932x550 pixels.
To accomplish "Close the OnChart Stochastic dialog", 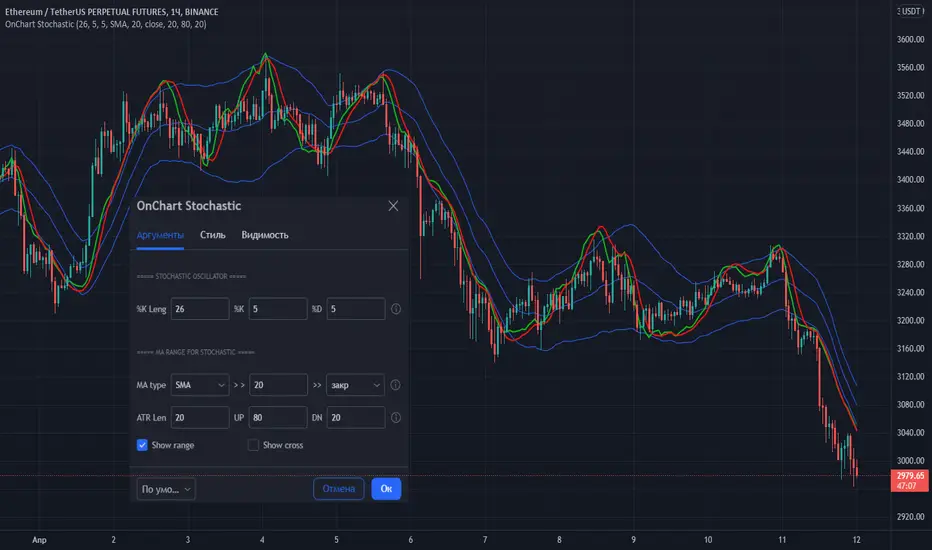I will pyautogui.click(x=393, y=206).
